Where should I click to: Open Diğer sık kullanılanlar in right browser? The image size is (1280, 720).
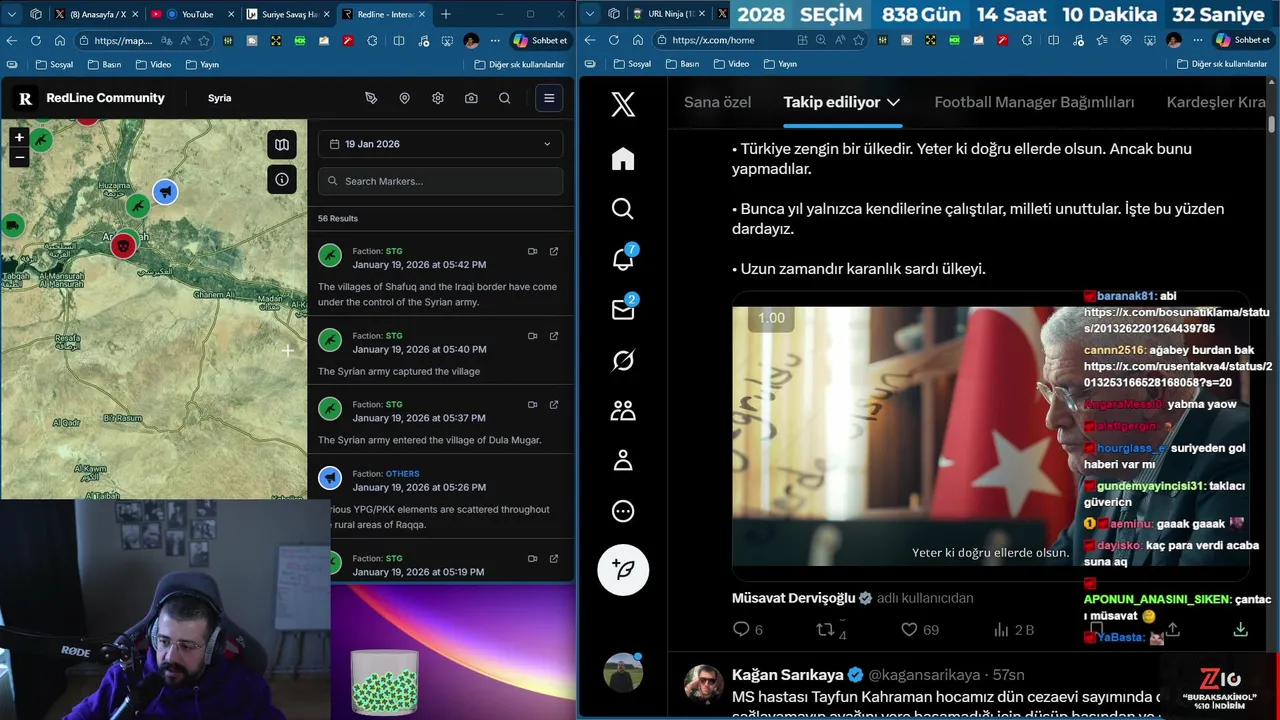(x=1221, y=64)
